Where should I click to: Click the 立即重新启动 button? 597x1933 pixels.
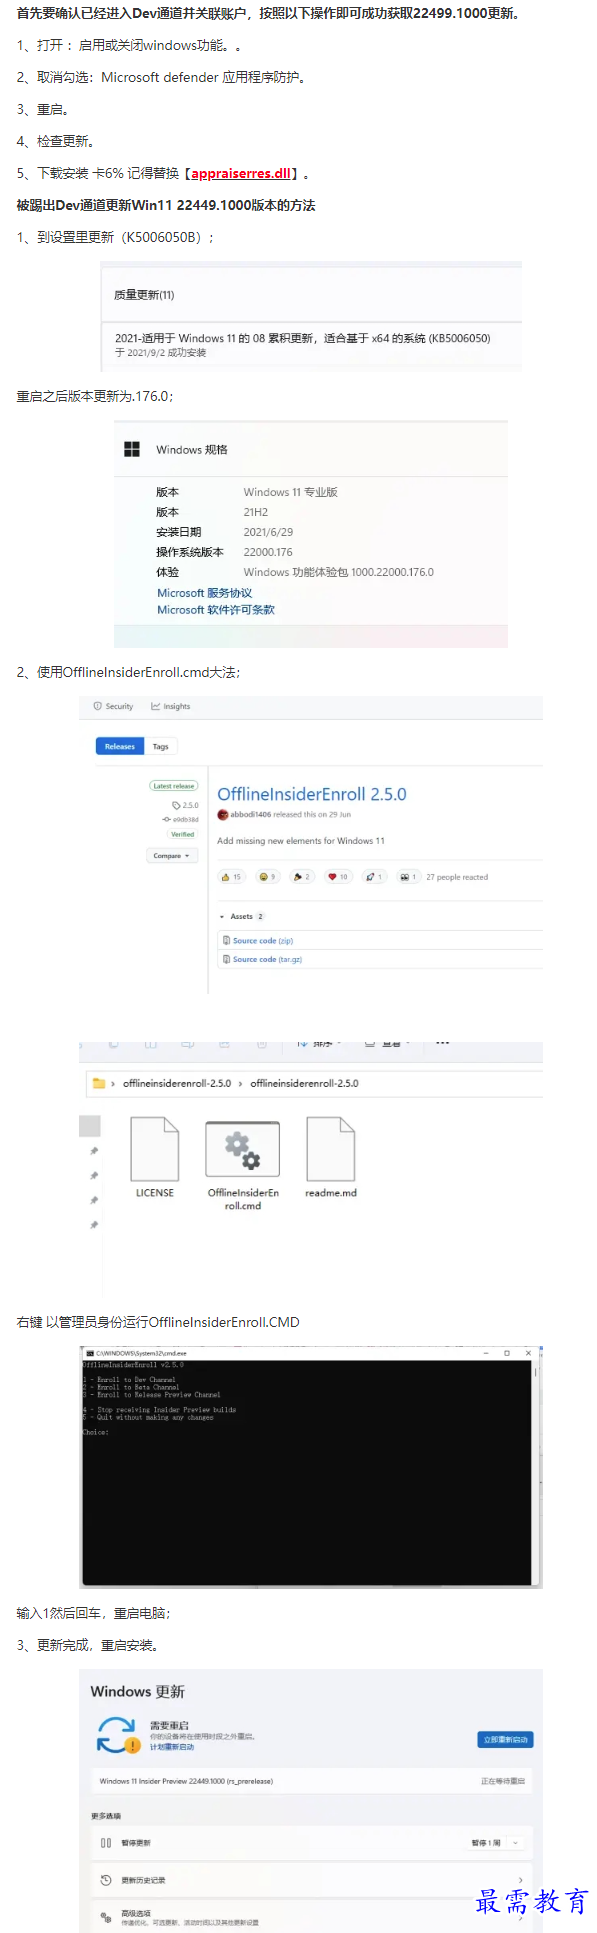[x=506, y=1739]
